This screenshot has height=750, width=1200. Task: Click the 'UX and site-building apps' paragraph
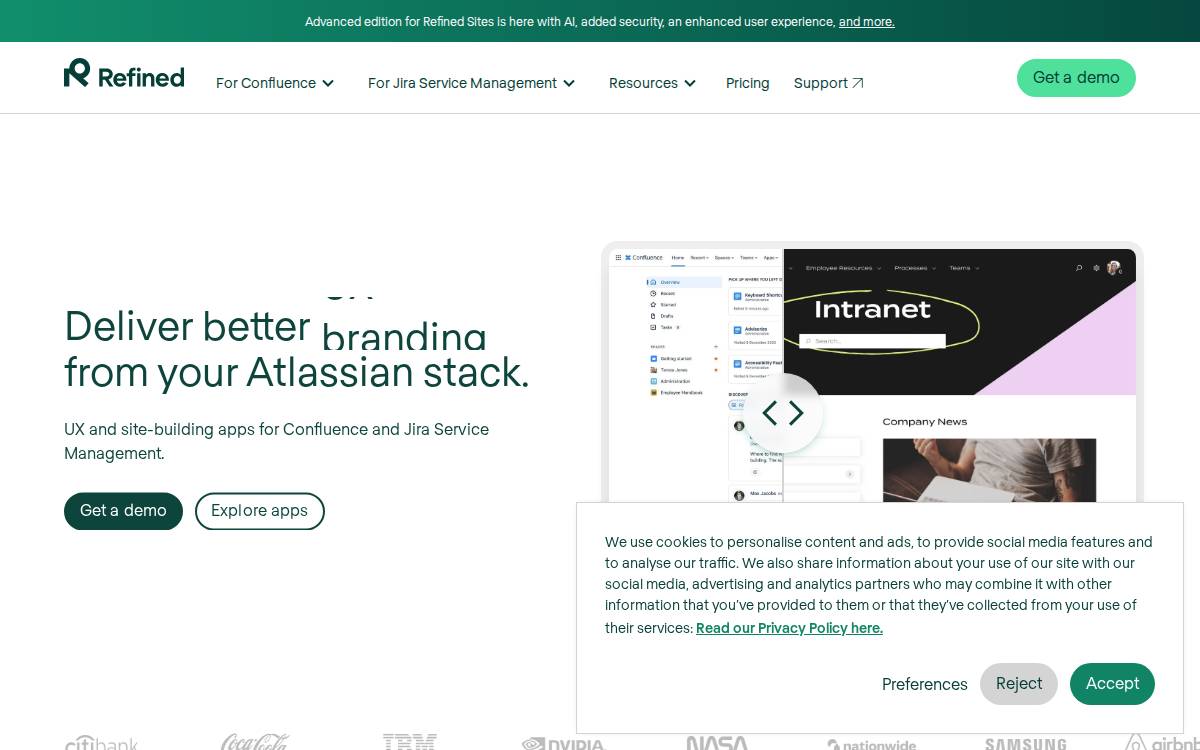[277, 441]
